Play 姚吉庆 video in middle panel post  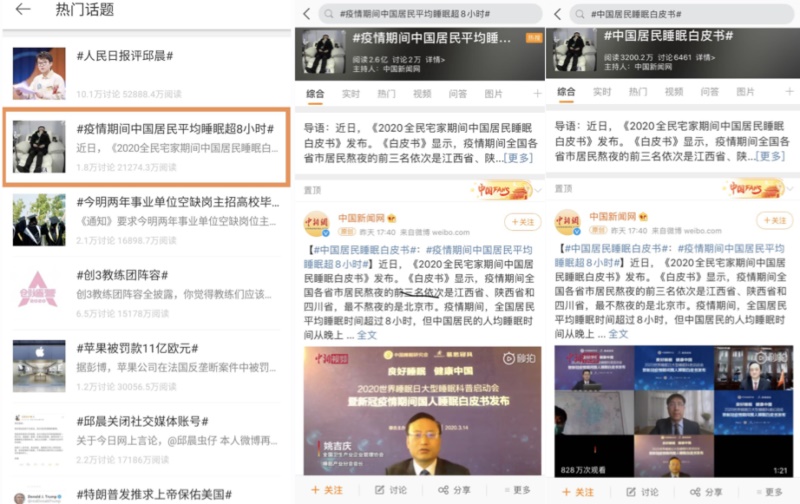(x=422, y=411)
